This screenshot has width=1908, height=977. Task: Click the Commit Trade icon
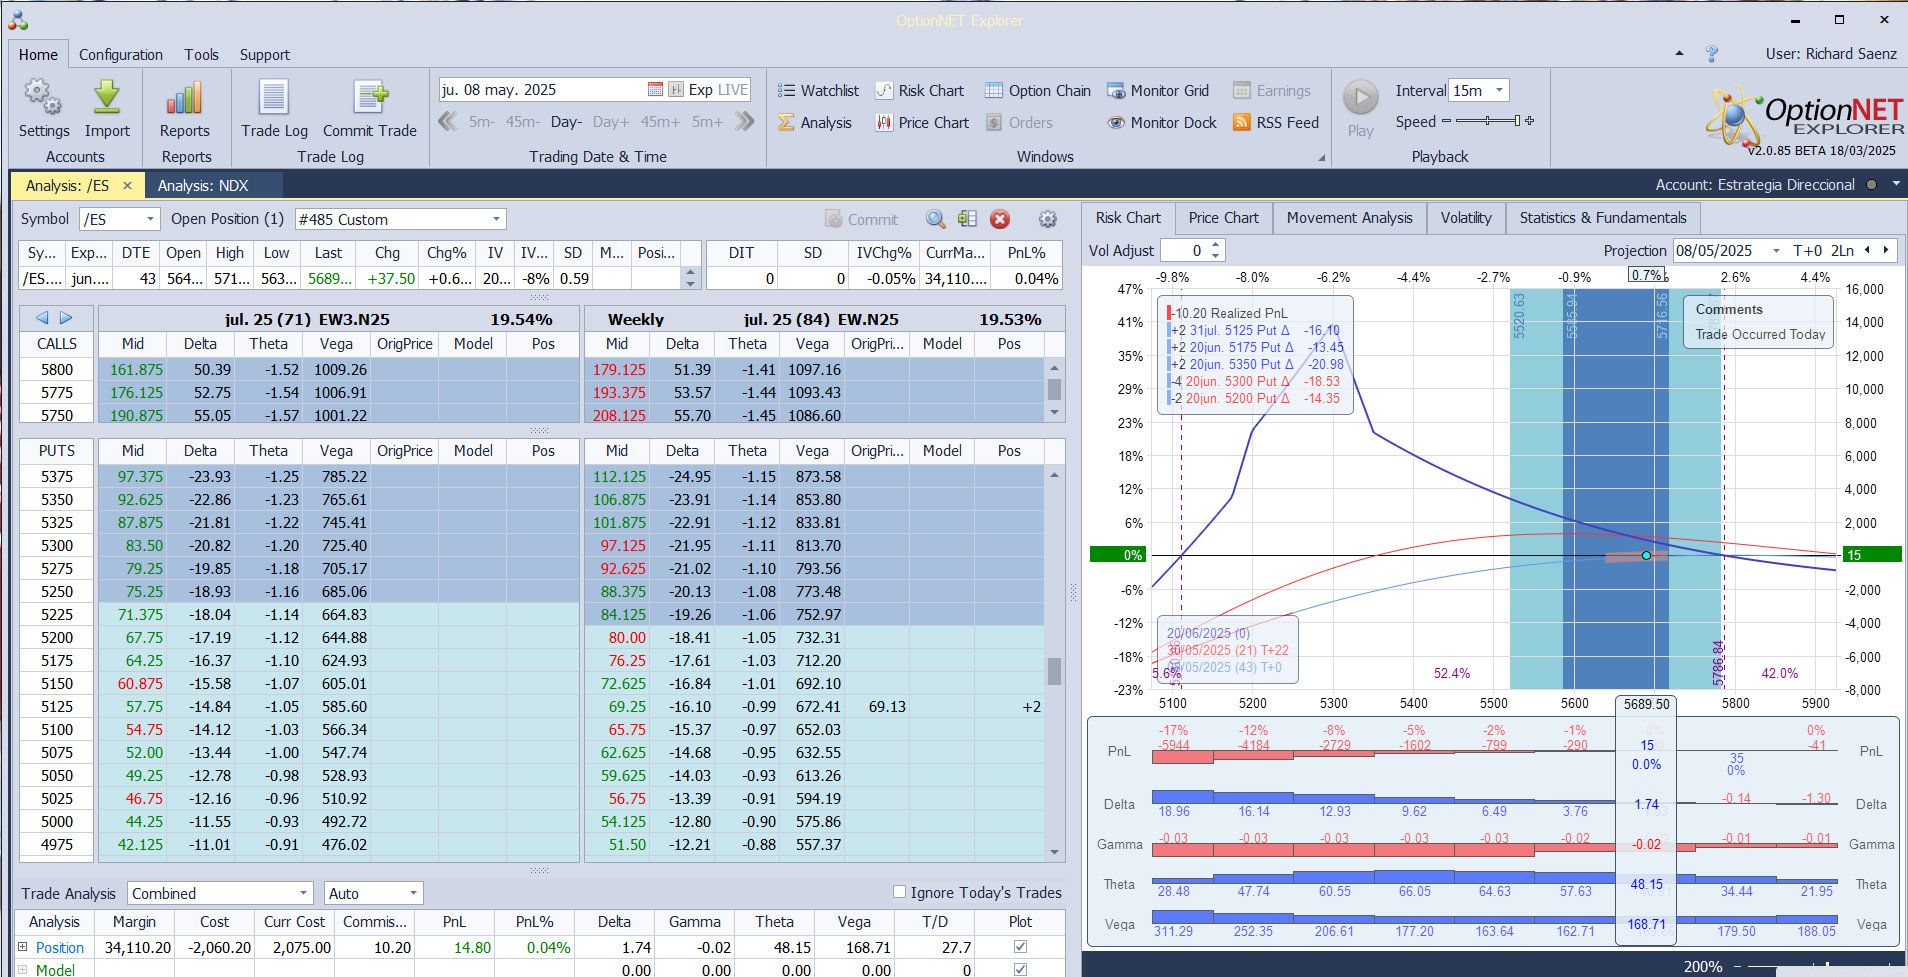pyautogui.click(x=369, y=98)
